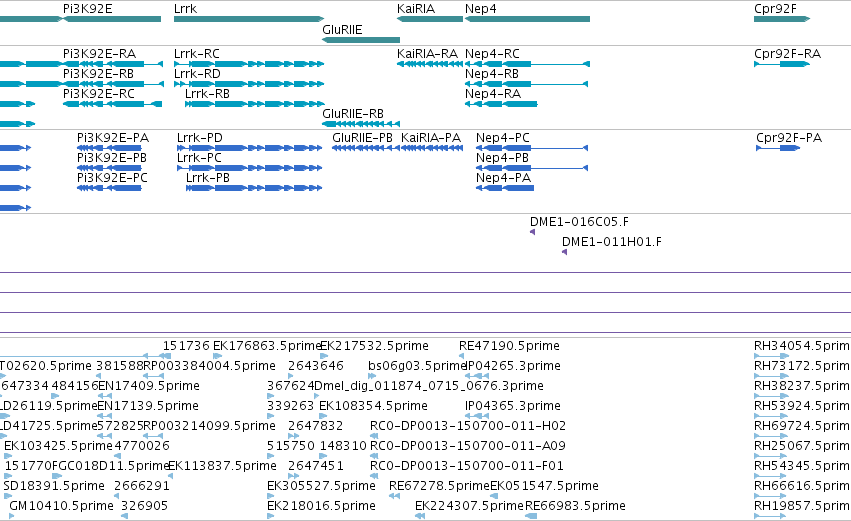Click EST RP003214099.5prime
The image size is (851, 521).
point(209,426)
